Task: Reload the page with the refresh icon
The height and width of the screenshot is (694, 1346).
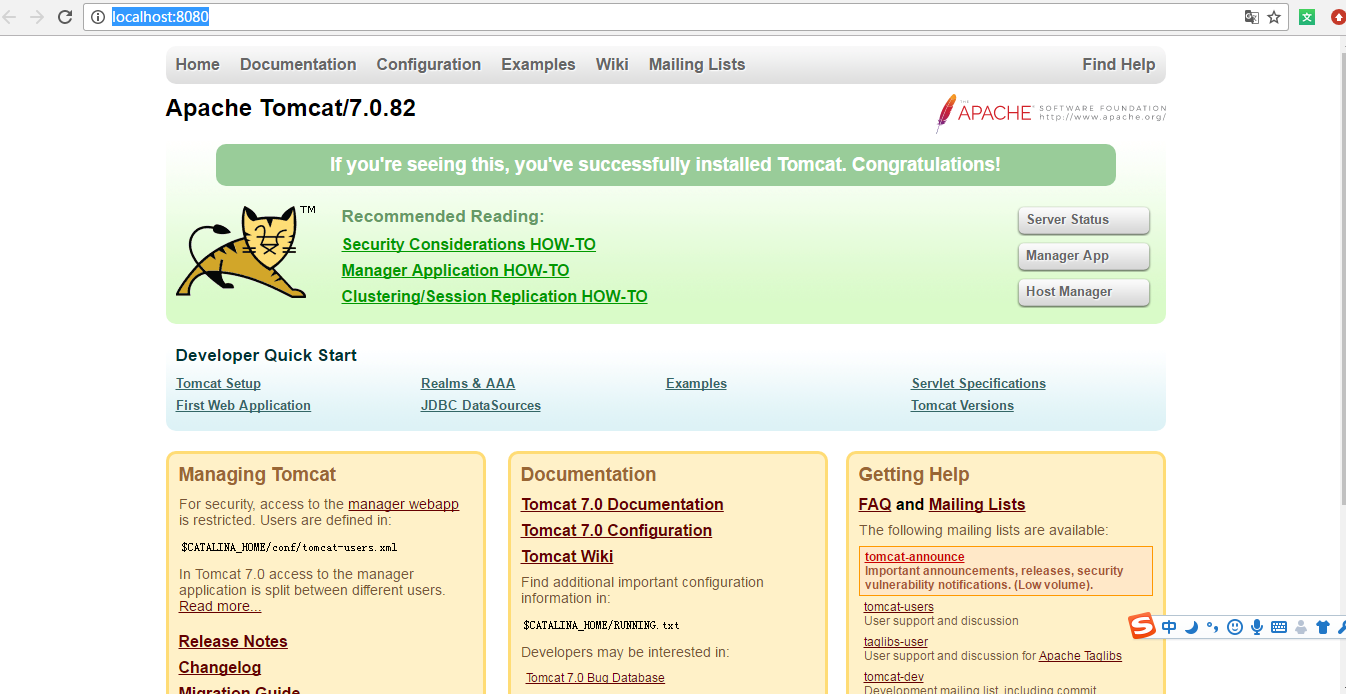Action: pos(65,17)
